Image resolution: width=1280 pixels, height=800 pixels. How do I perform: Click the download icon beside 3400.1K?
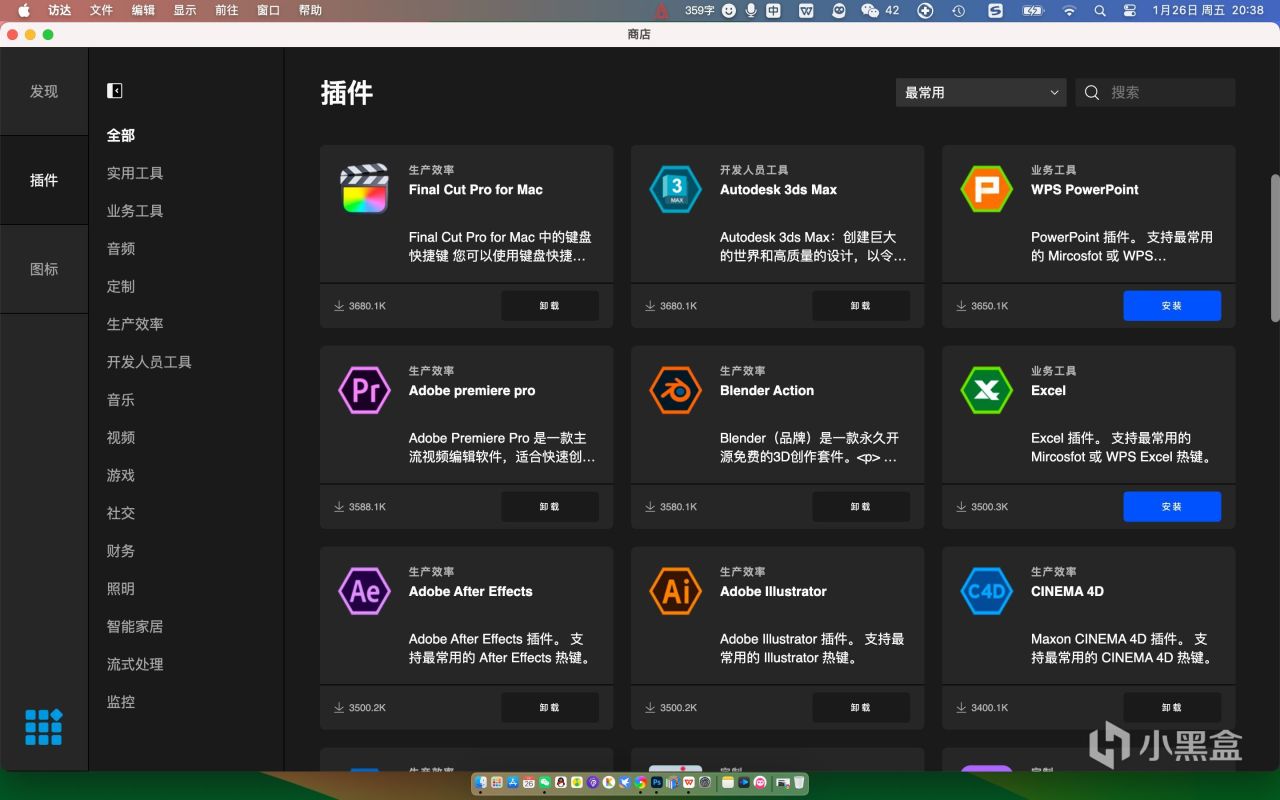click(961, 708)
